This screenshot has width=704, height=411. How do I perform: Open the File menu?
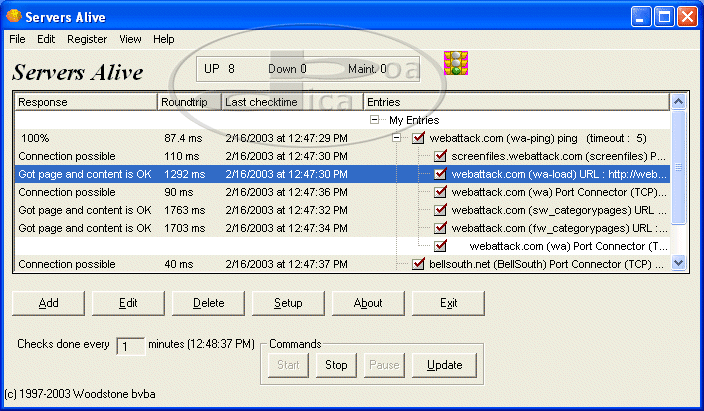click(18, 39)
